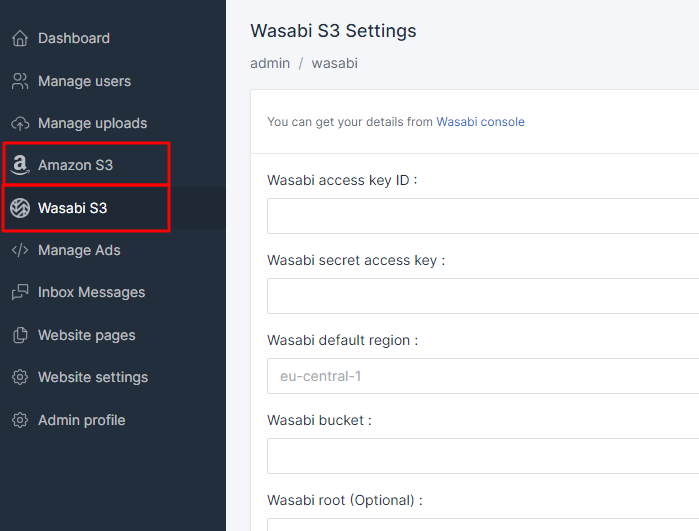The width and height of the screenshot is (699, 531).
Task: Click the admin breadcrumb link
Action: (x=270, y=63)
